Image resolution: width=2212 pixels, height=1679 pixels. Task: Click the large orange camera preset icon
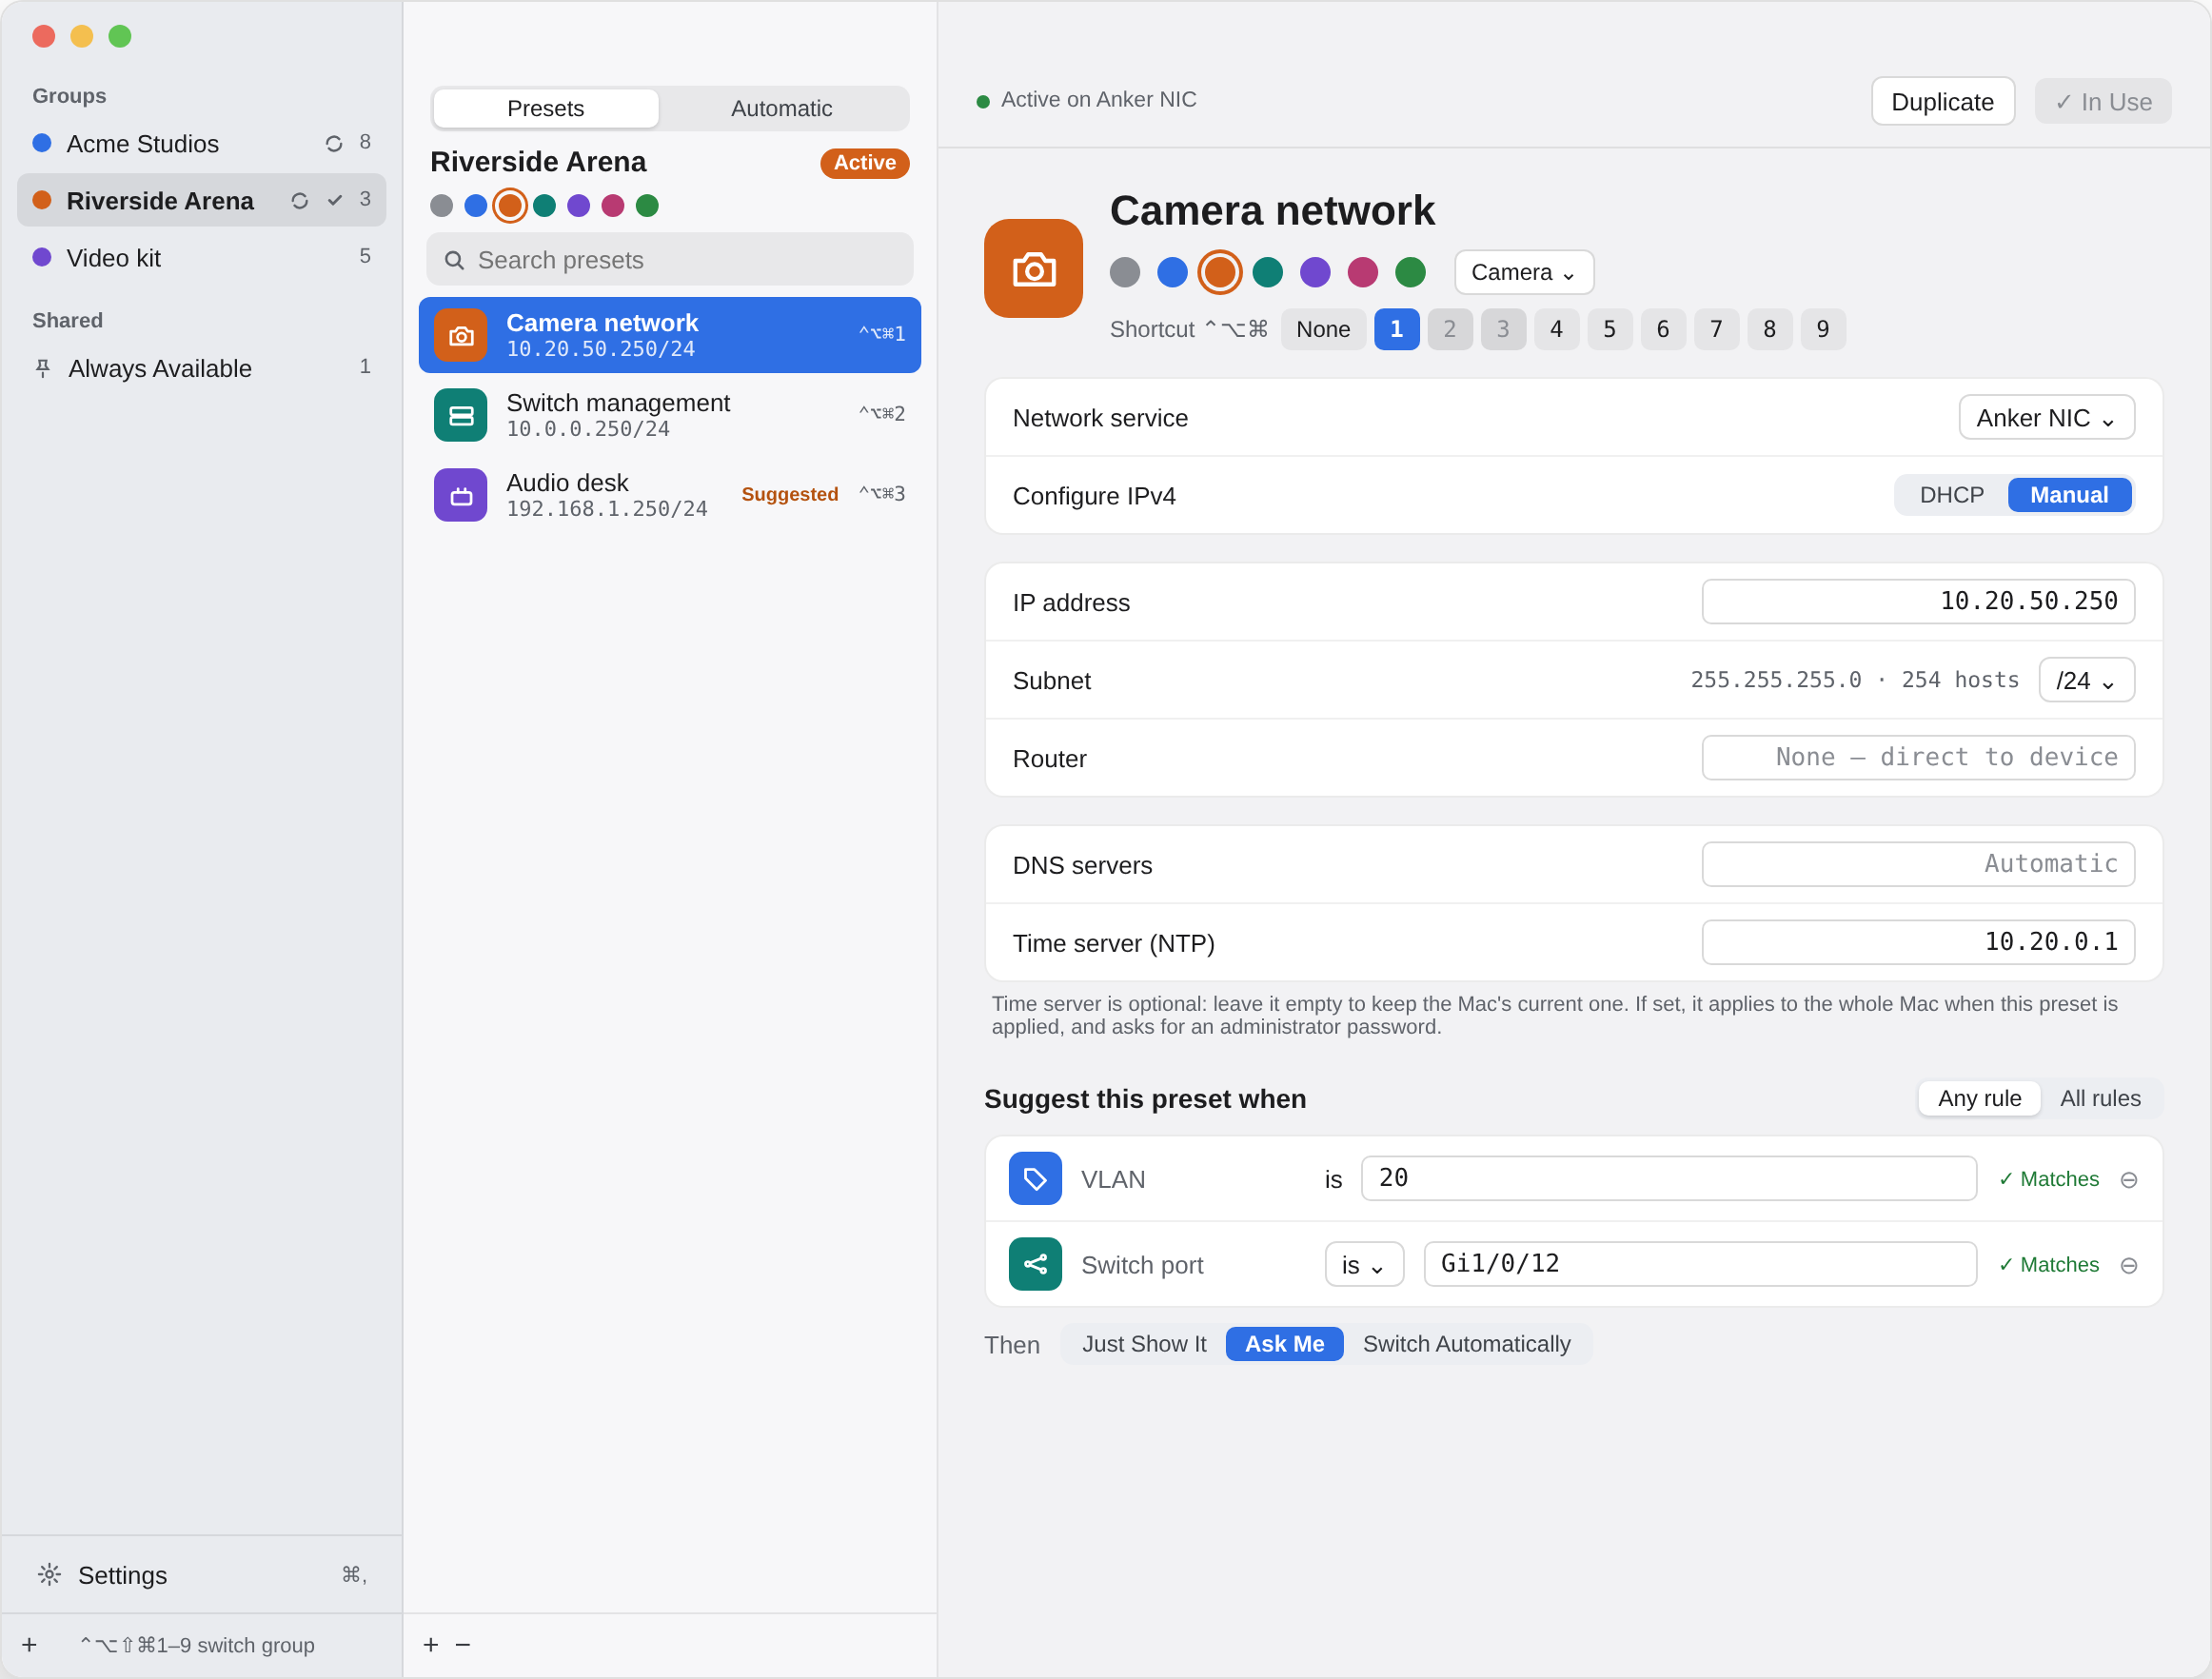coord(1033,269)
